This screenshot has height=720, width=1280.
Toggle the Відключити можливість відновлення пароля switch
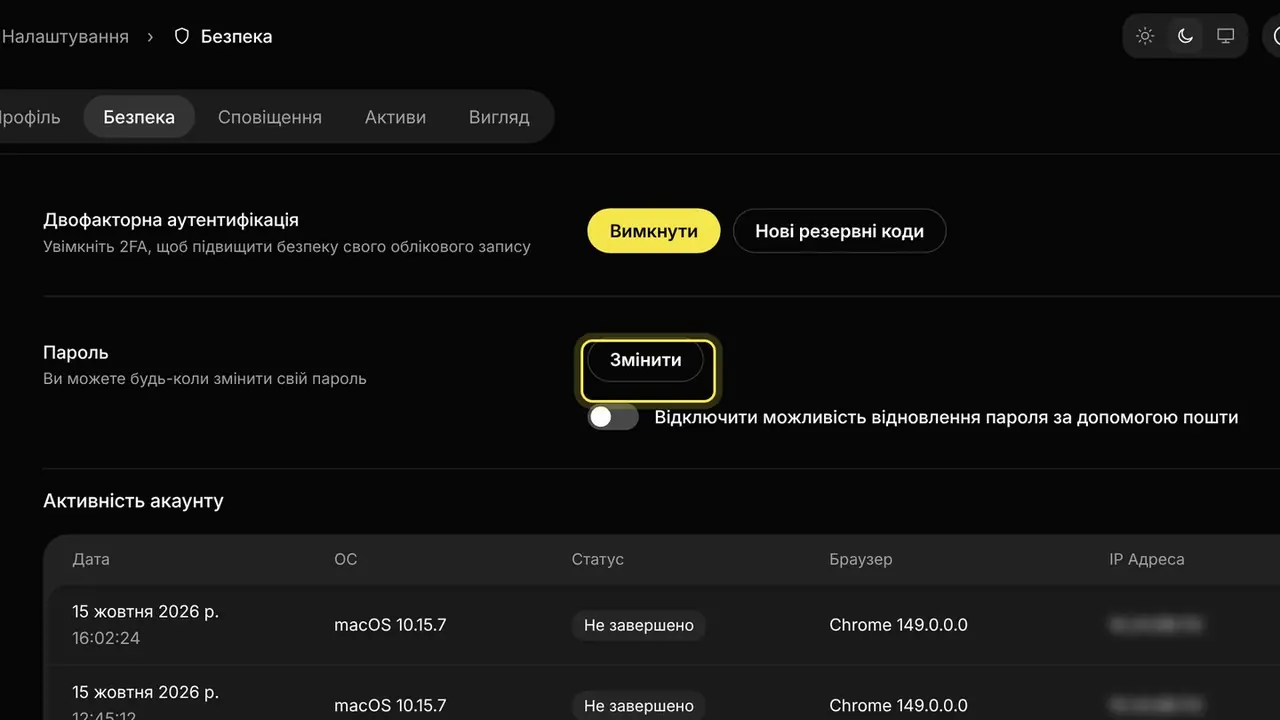click(x=613, y=417)
